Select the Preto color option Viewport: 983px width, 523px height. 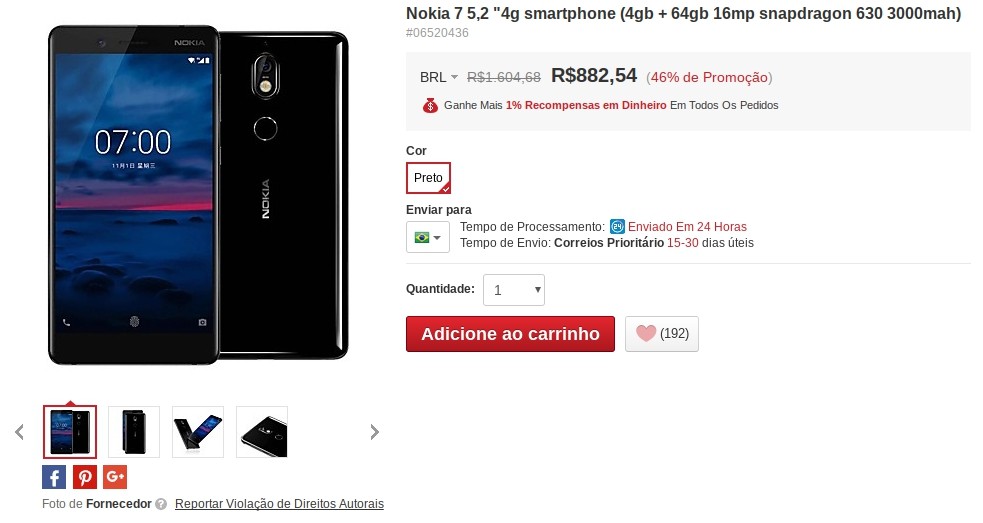[x=428, y=178]
